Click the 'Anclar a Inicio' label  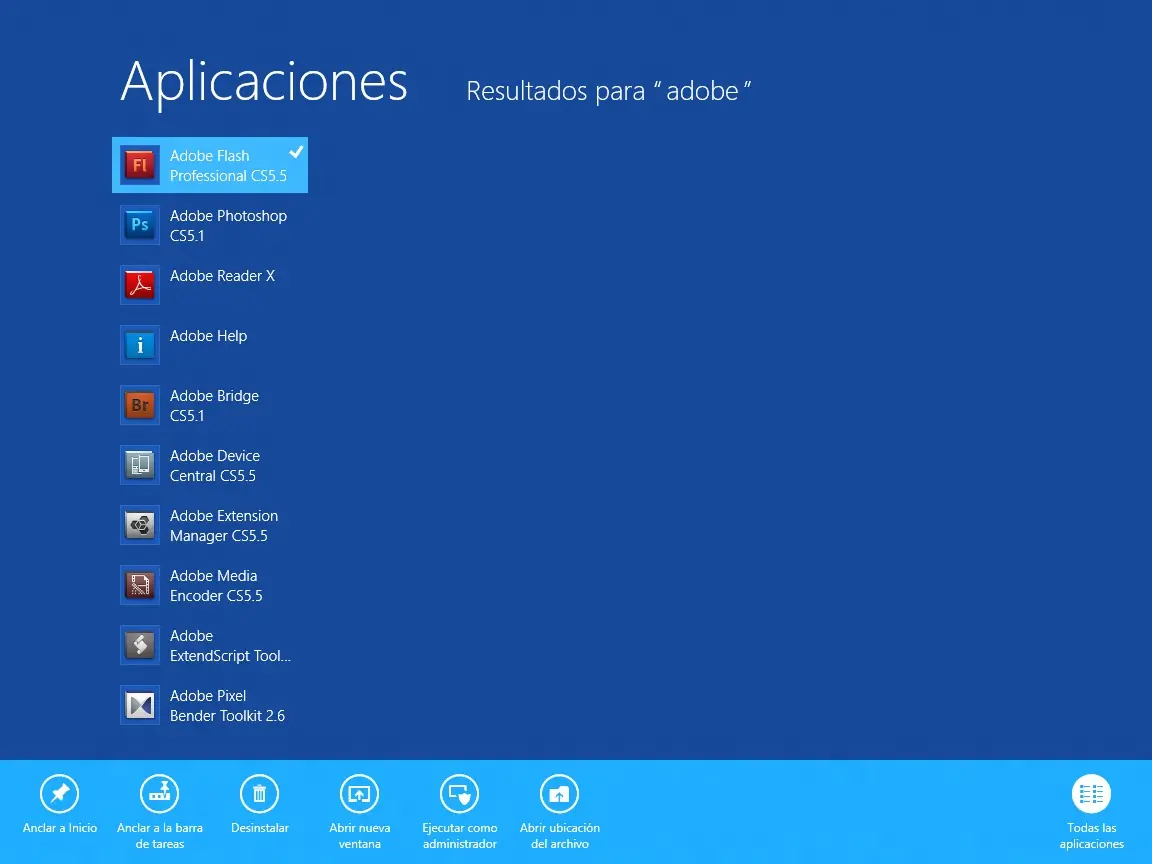click(60, 828)
